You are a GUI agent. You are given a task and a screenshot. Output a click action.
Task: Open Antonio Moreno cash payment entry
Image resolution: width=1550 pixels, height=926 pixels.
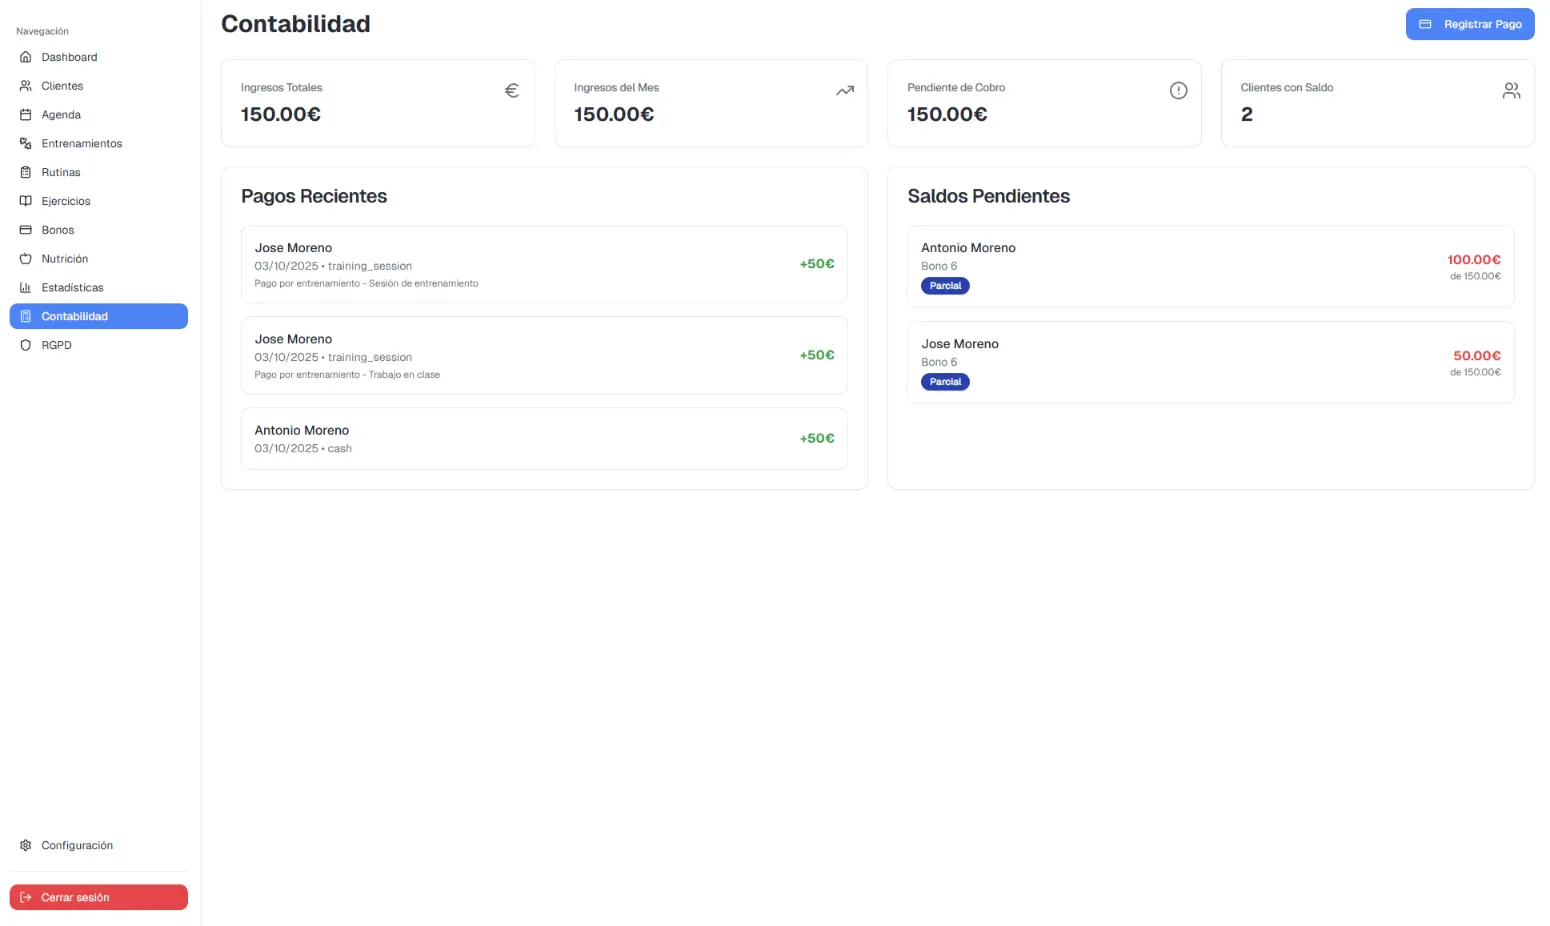tap(544, 438)
